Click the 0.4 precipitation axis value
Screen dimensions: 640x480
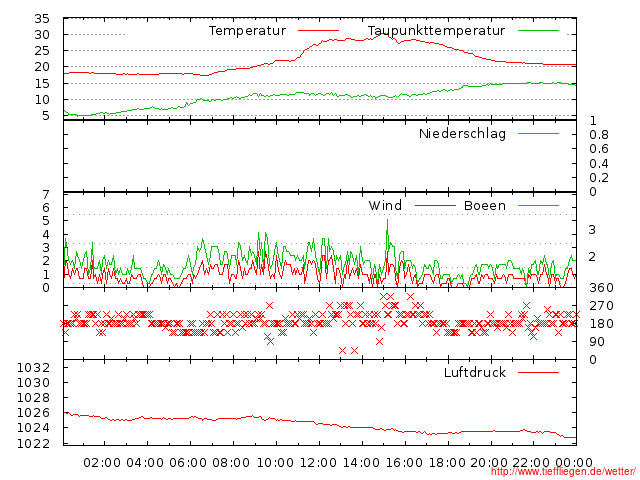(599, 164)
